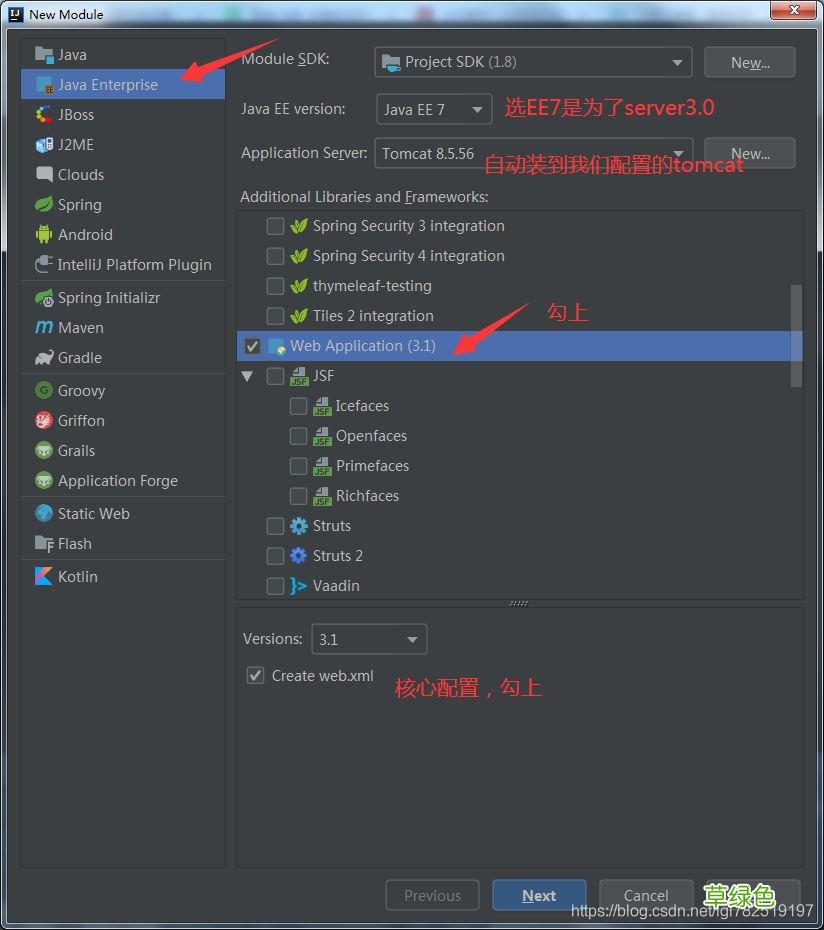Click the Next button
The image size is (824, 930).
(x=538, y=895)
